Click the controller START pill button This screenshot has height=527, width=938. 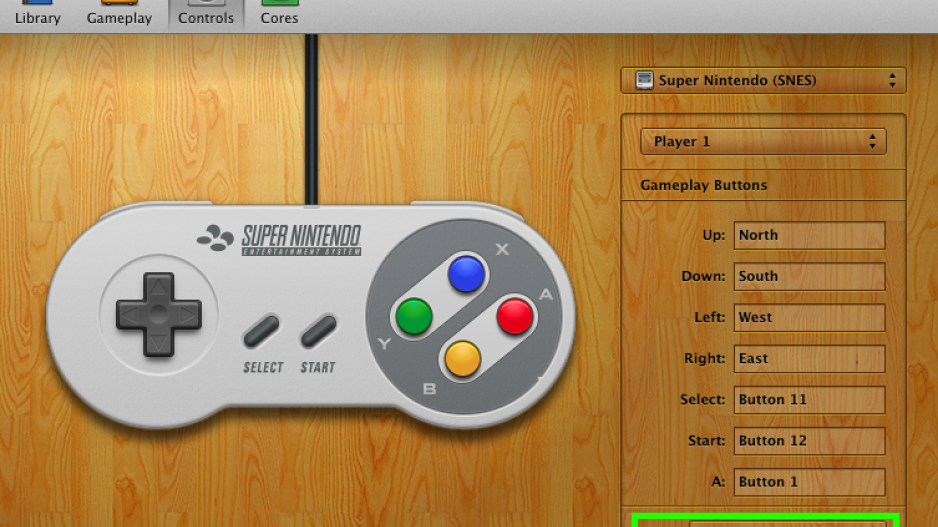[x=319, y=331]
